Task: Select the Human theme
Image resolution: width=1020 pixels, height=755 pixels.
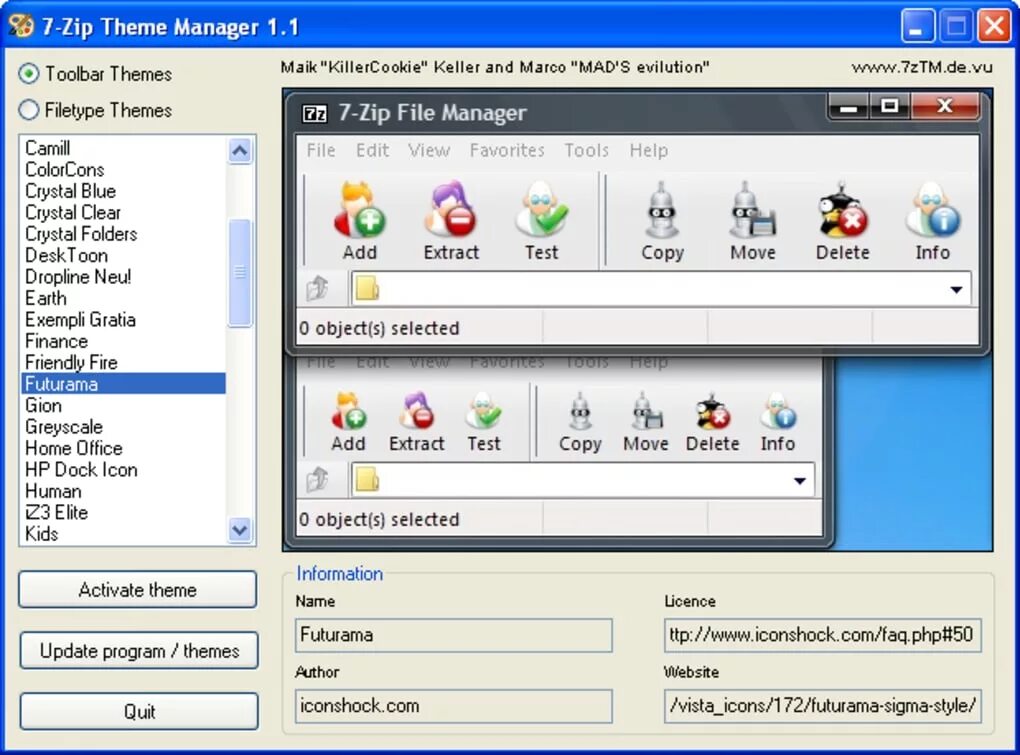Action: coord(124,491)
